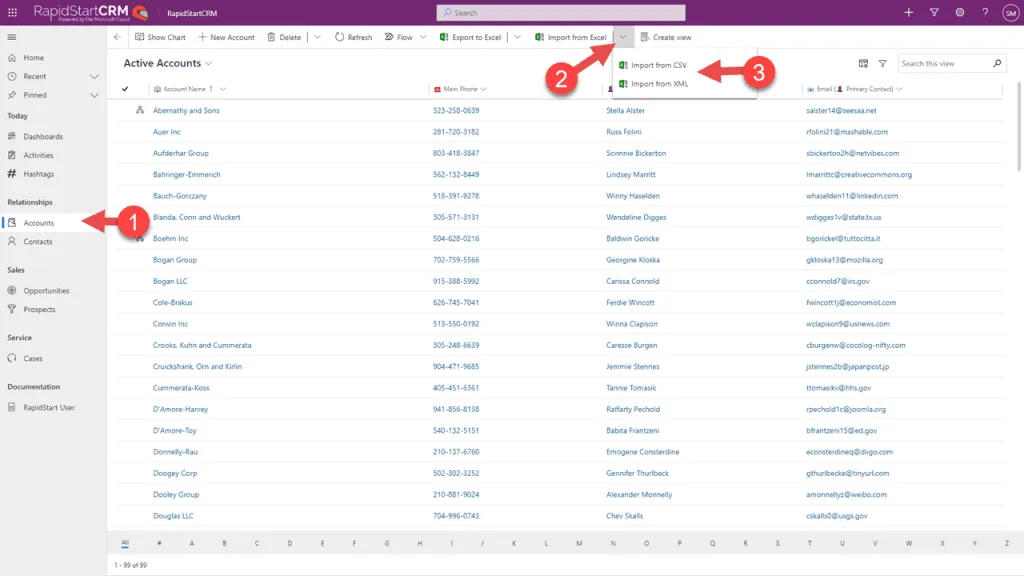The height and width of the screenshot is (576, 1024).
Task: Click the New Account button
Action: pos(228,36)
